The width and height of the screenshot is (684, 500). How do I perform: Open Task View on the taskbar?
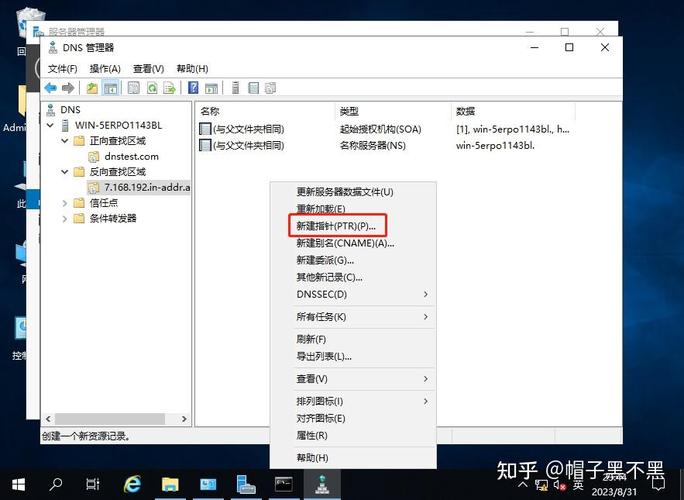coord(92,484)
